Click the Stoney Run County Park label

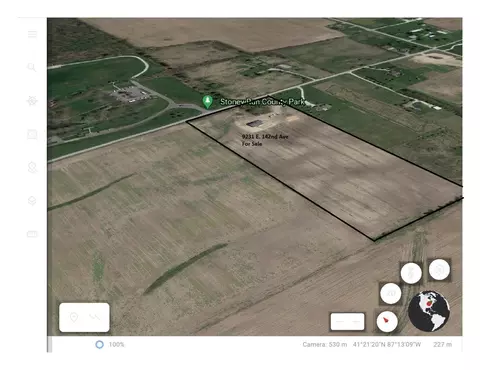point(262,102)
